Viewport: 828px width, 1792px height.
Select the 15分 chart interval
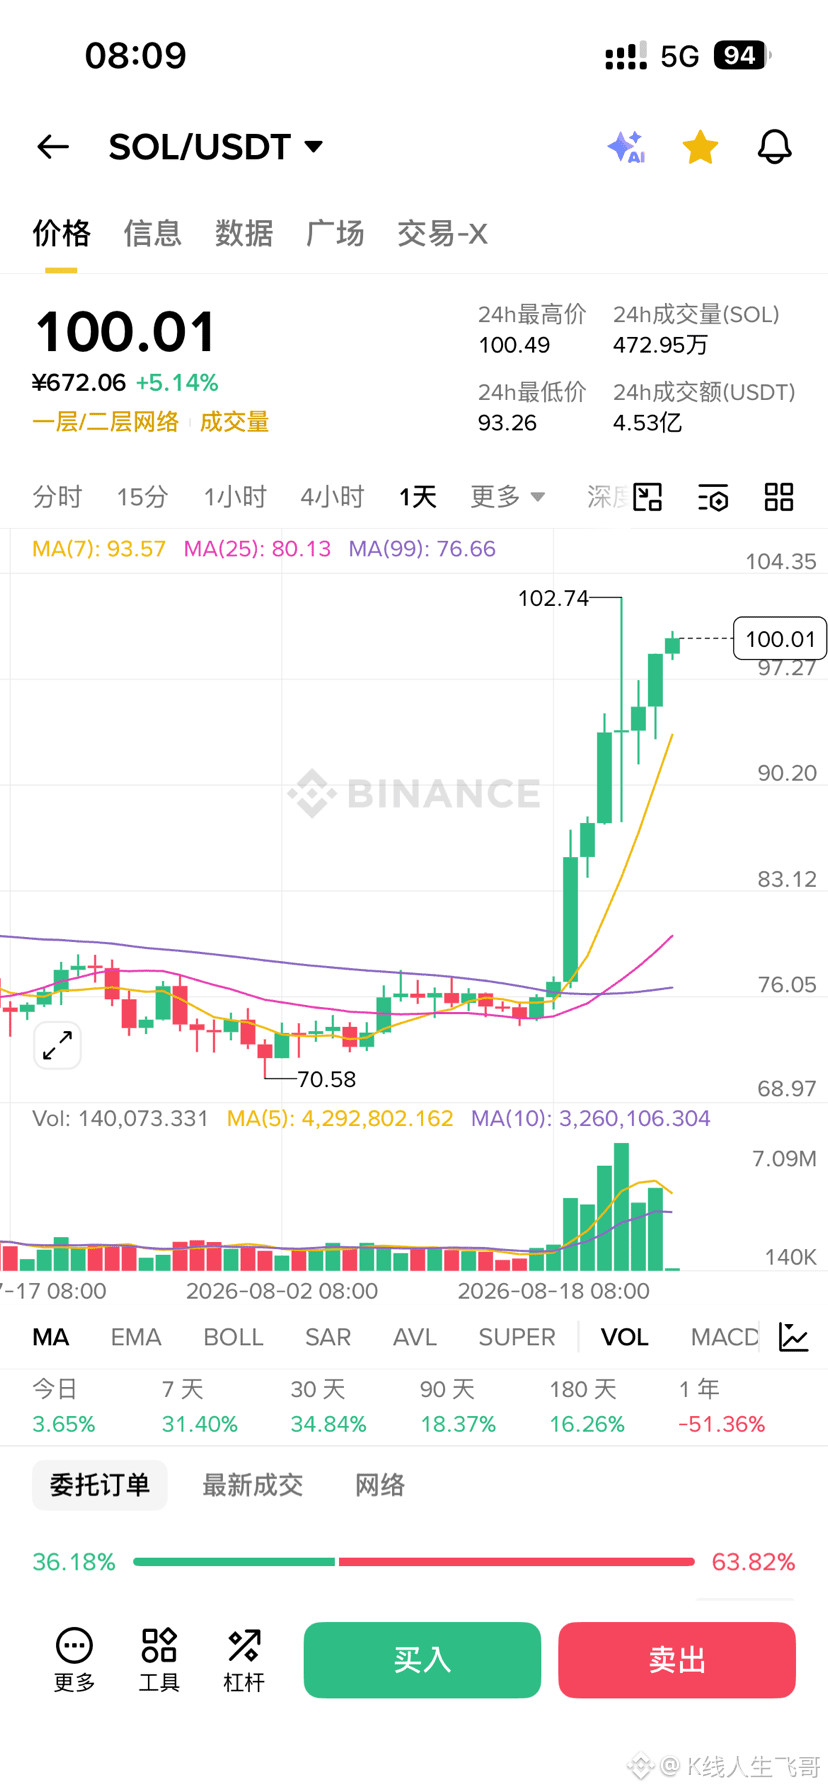tap(142, 497)
